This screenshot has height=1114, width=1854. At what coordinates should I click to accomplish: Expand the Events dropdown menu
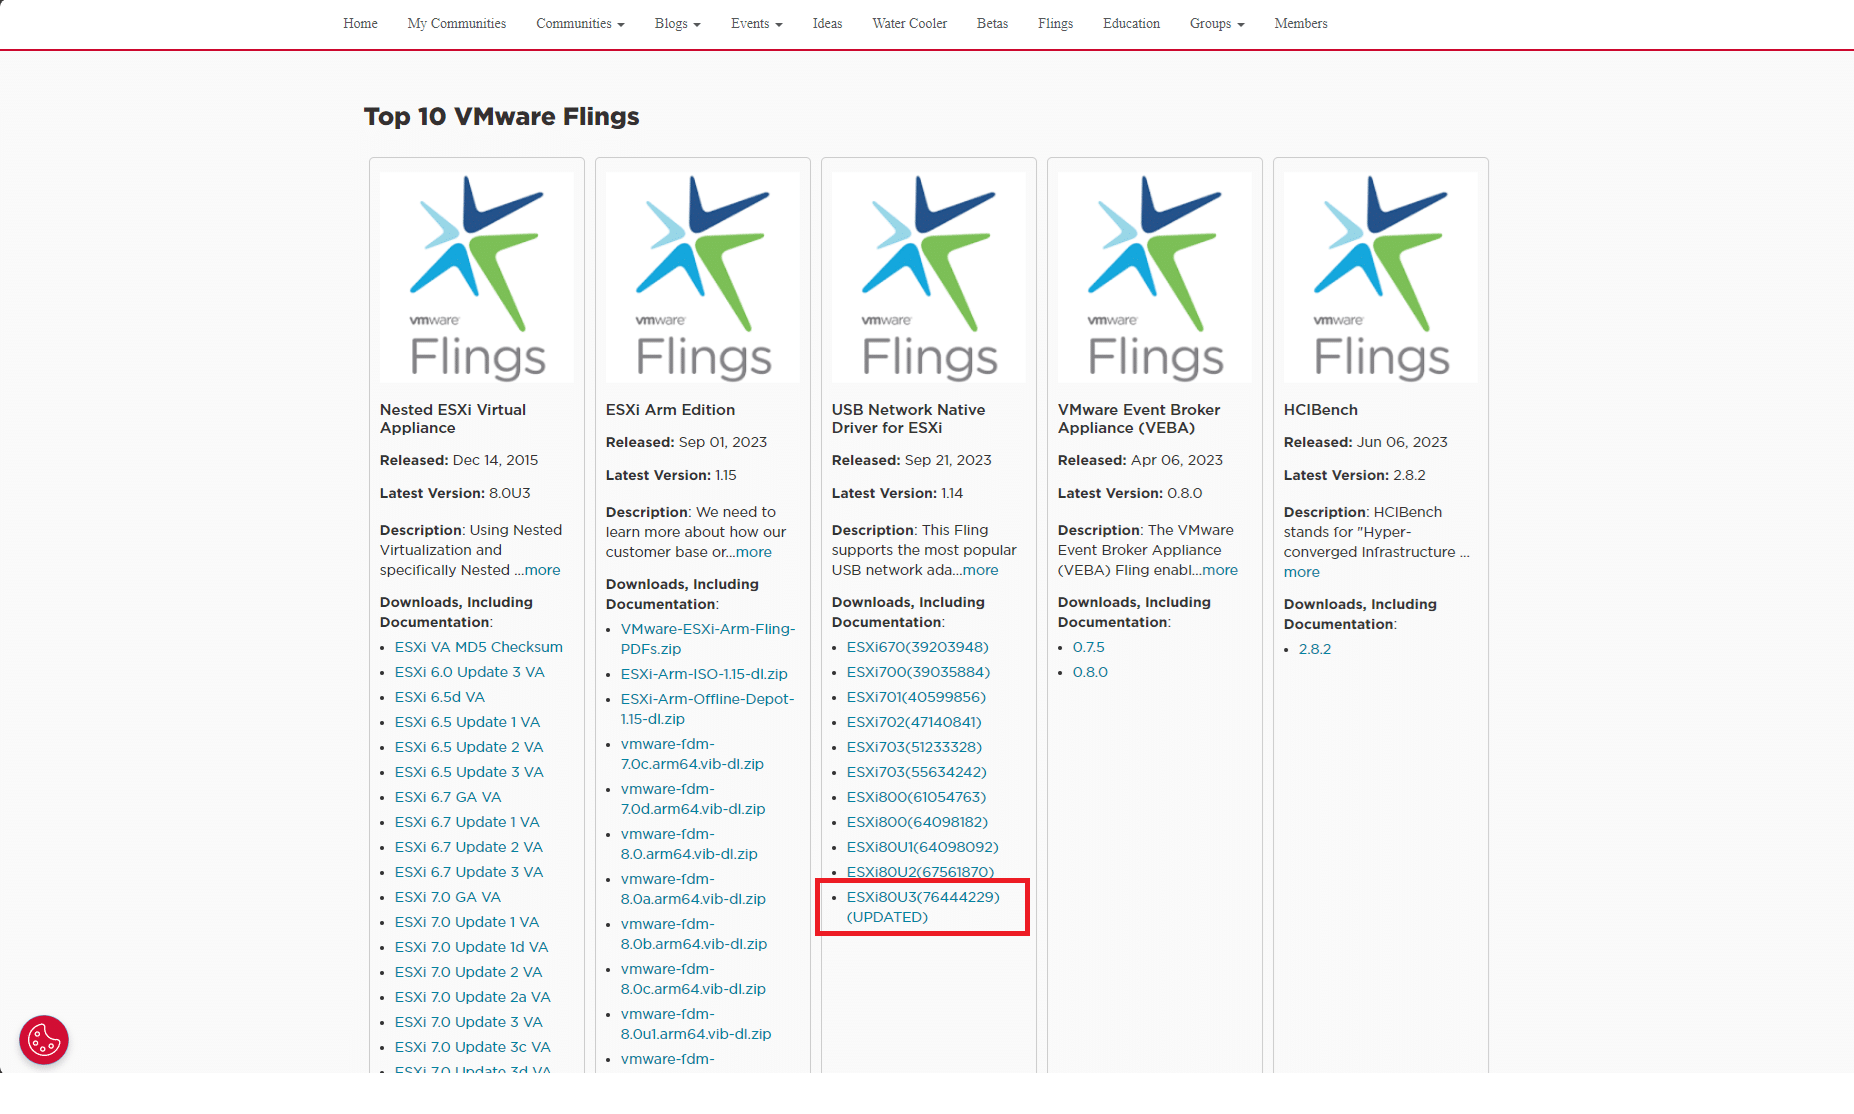(756, 23)
